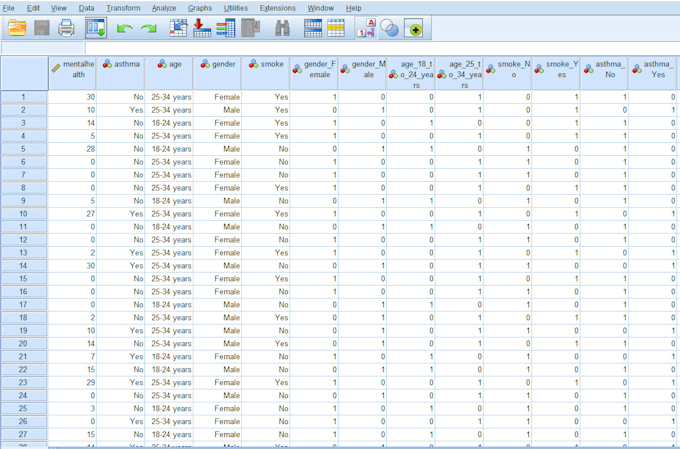Open the Variables info icon
The width and height of the screenshot is (680, 449).
pos(226,28)
